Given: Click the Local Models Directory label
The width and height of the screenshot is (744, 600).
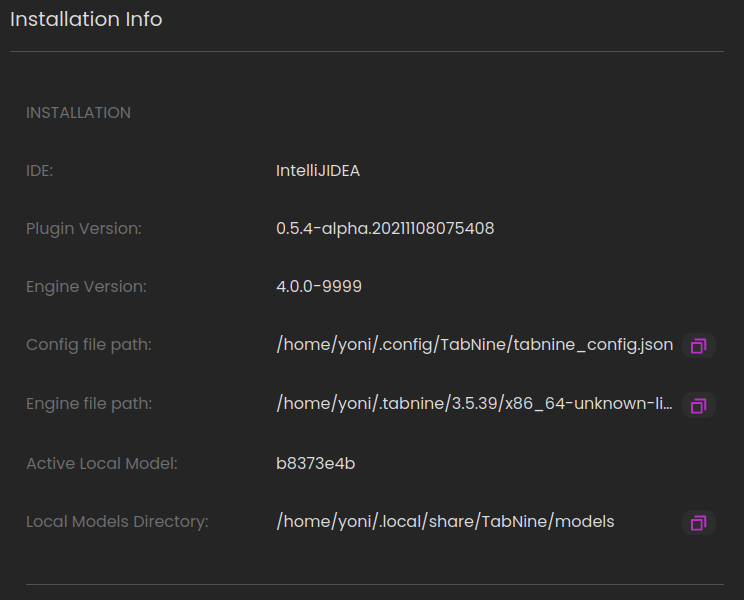Looking at the screenshot, I should pyautogui.click(x=117, y=522).
